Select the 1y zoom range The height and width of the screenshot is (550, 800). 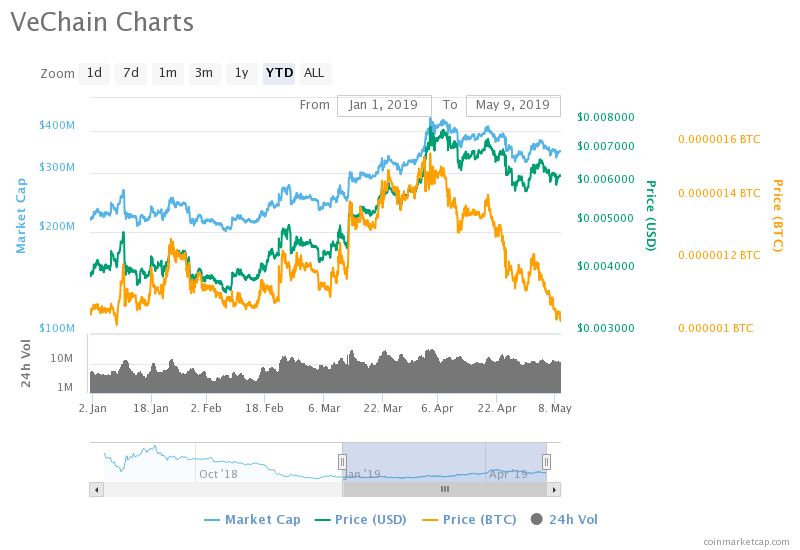pos(241,73)
